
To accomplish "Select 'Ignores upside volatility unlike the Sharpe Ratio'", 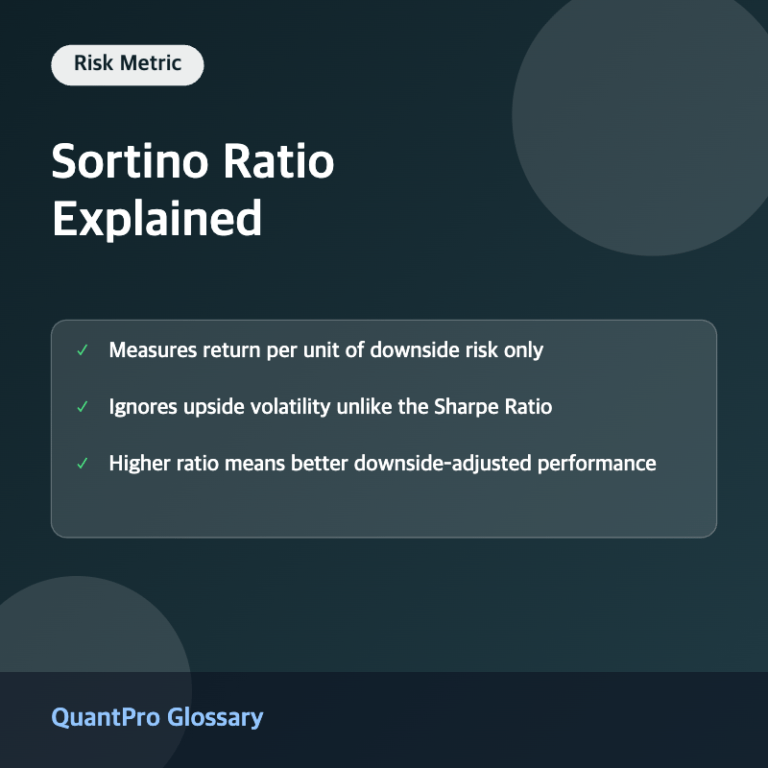I will [330, 407].
